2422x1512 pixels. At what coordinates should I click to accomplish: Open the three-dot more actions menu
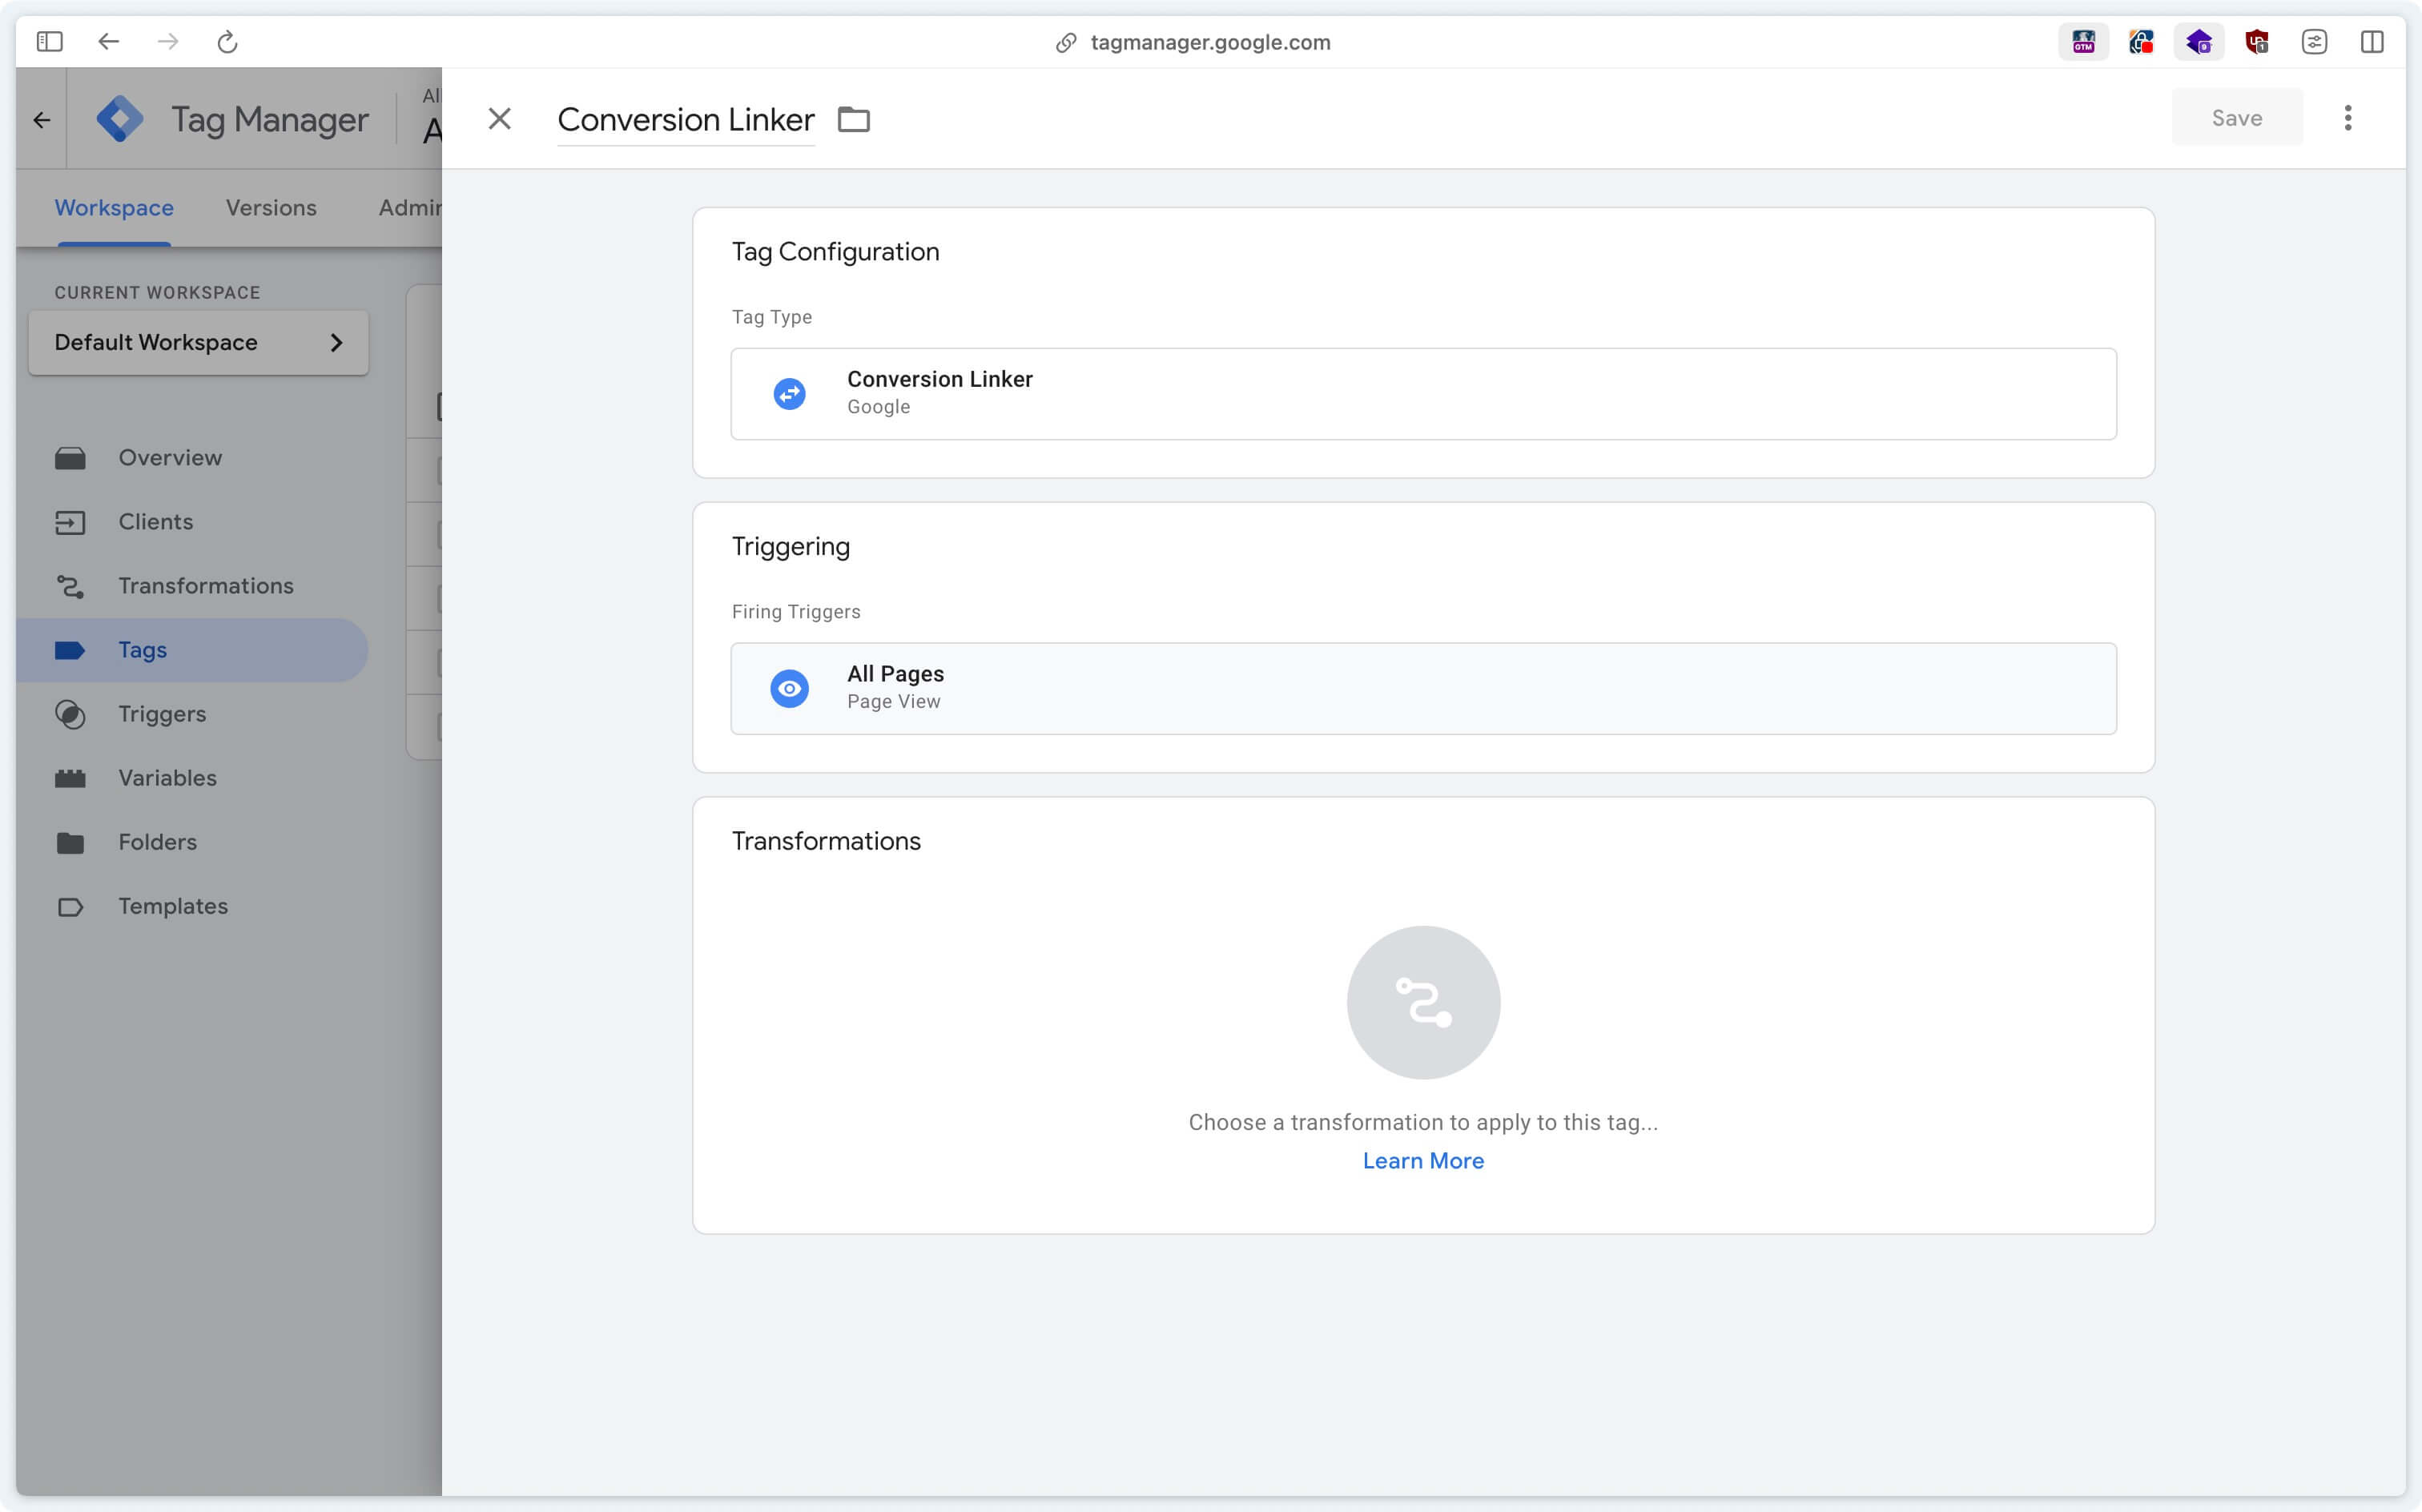[2347, 118]
